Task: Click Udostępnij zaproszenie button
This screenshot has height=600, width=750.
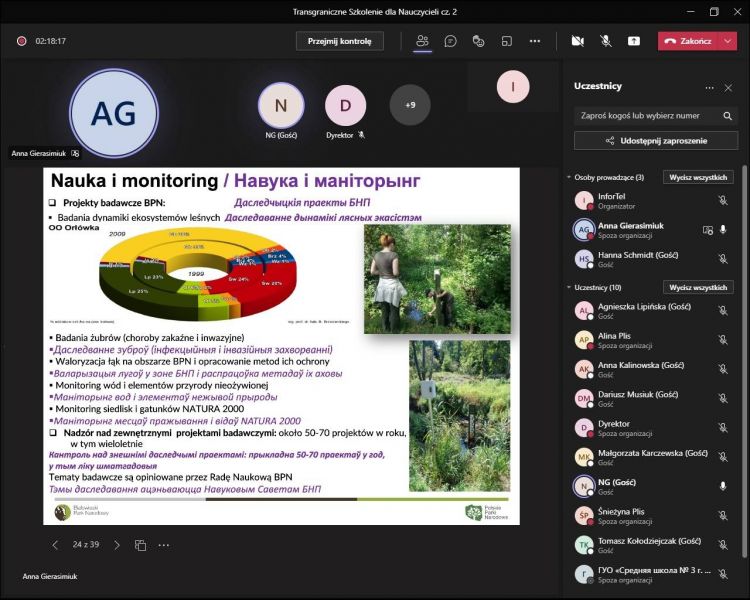Action: click(655, 141)
